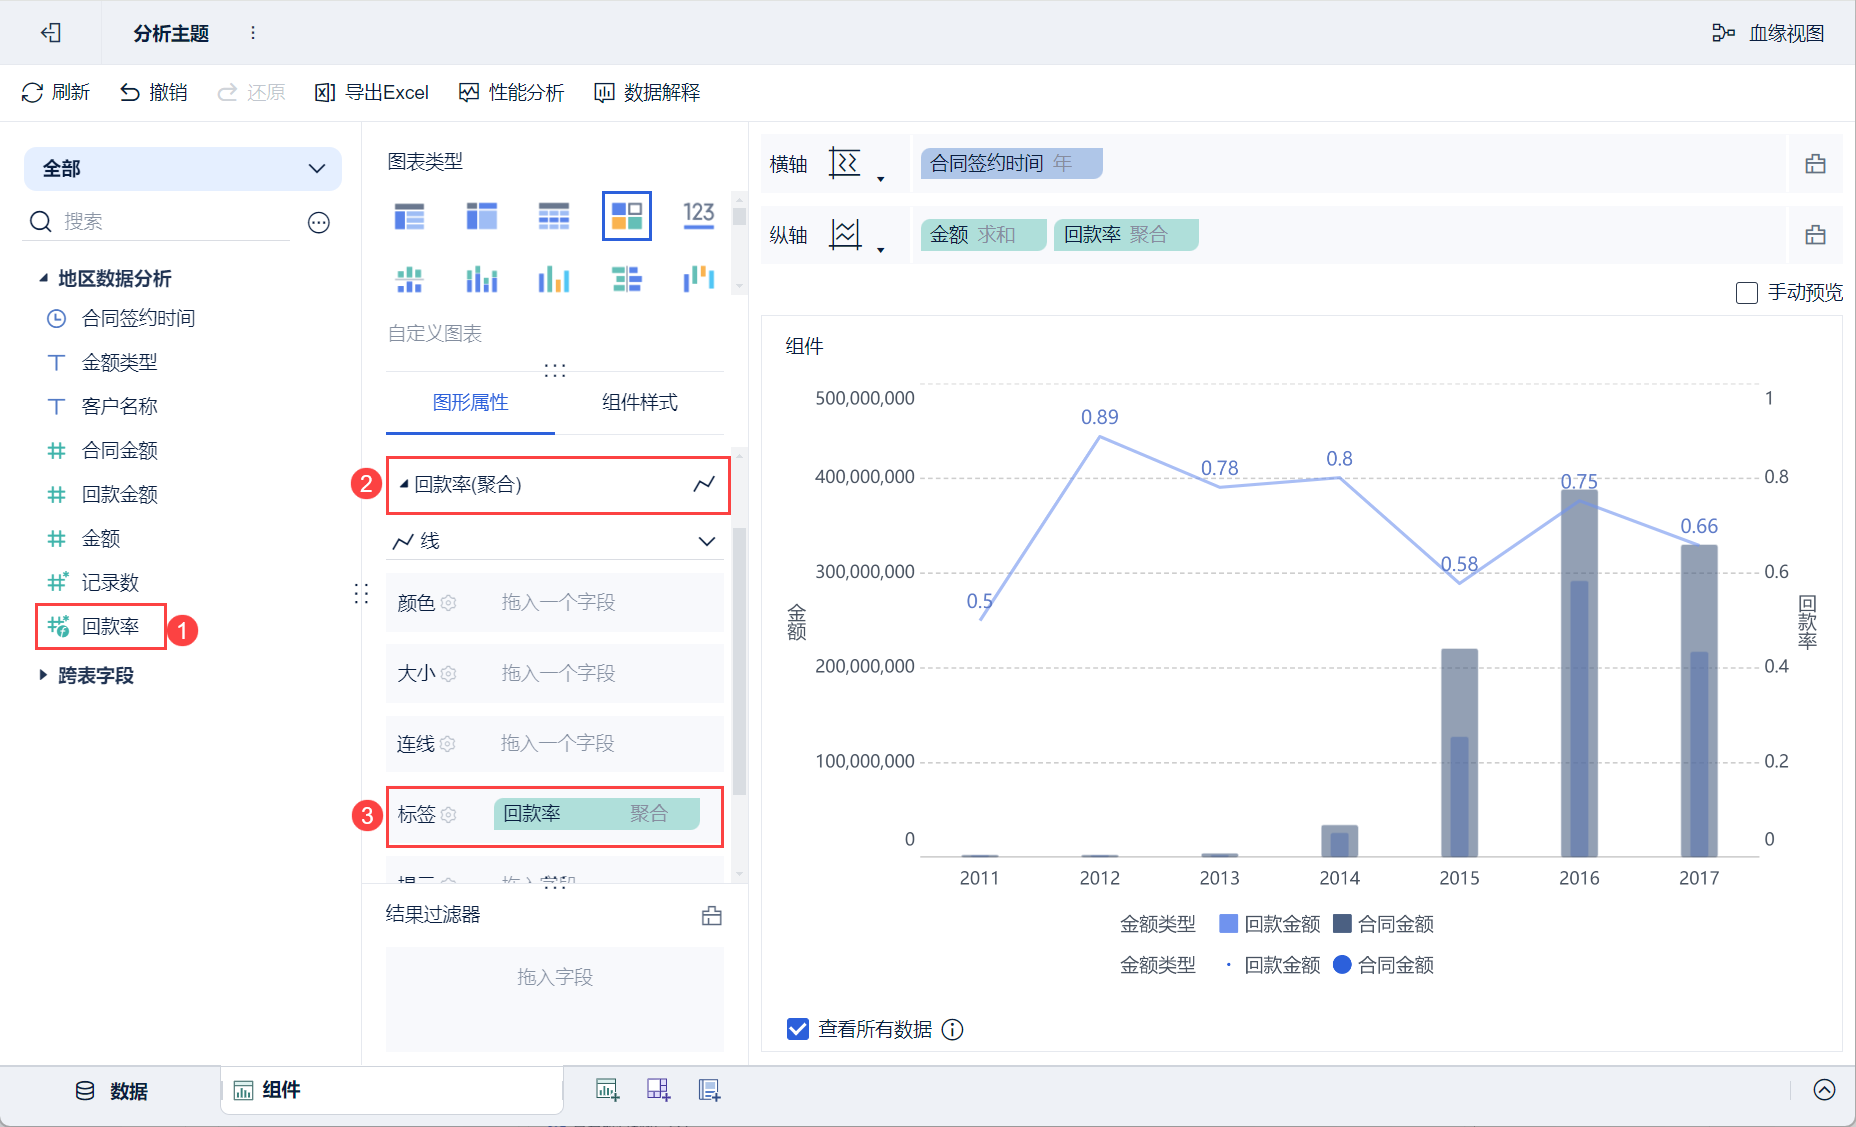Click the 回款率 聚合 pill on the 纵轴 shelf
Screen dimensions: 1856x1127
1126,235
